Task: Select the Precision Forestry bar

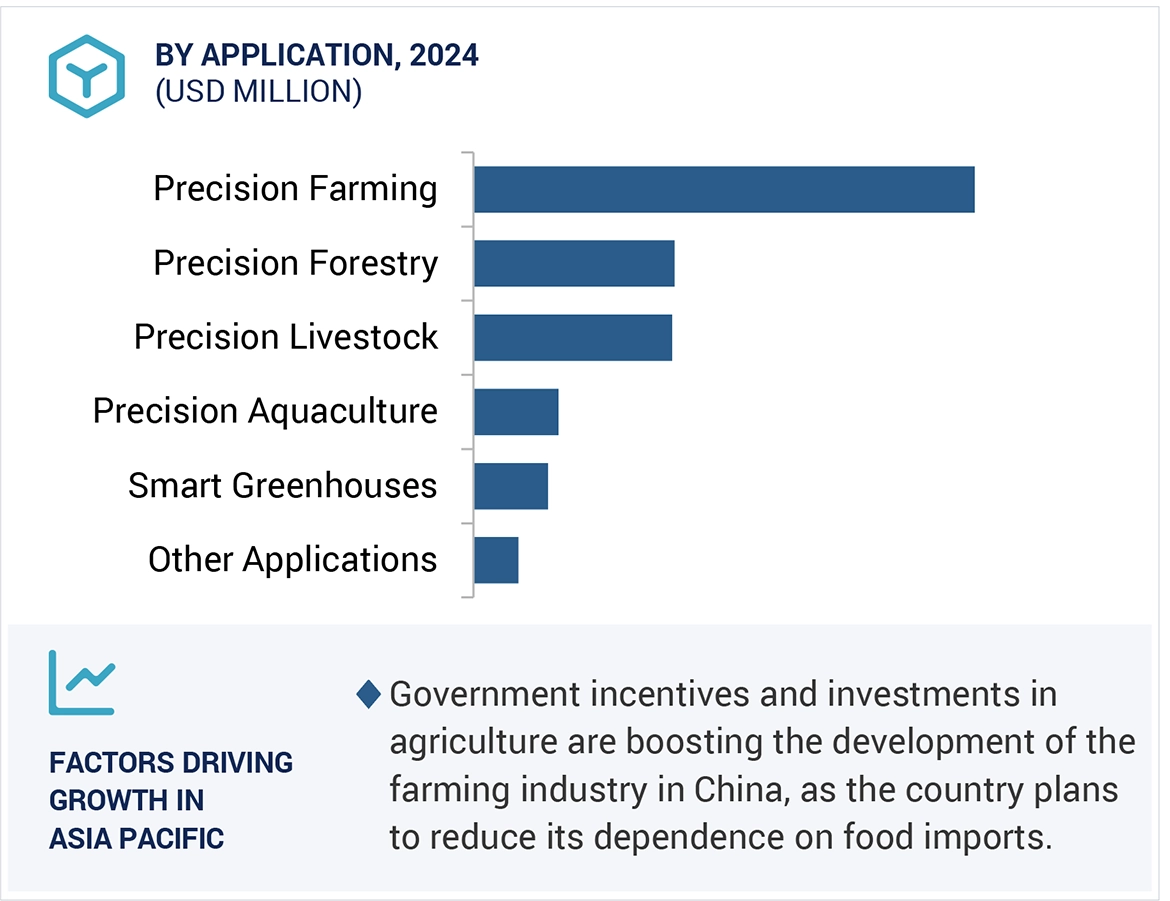Action: pyautogui.click(x=574, y=264)
